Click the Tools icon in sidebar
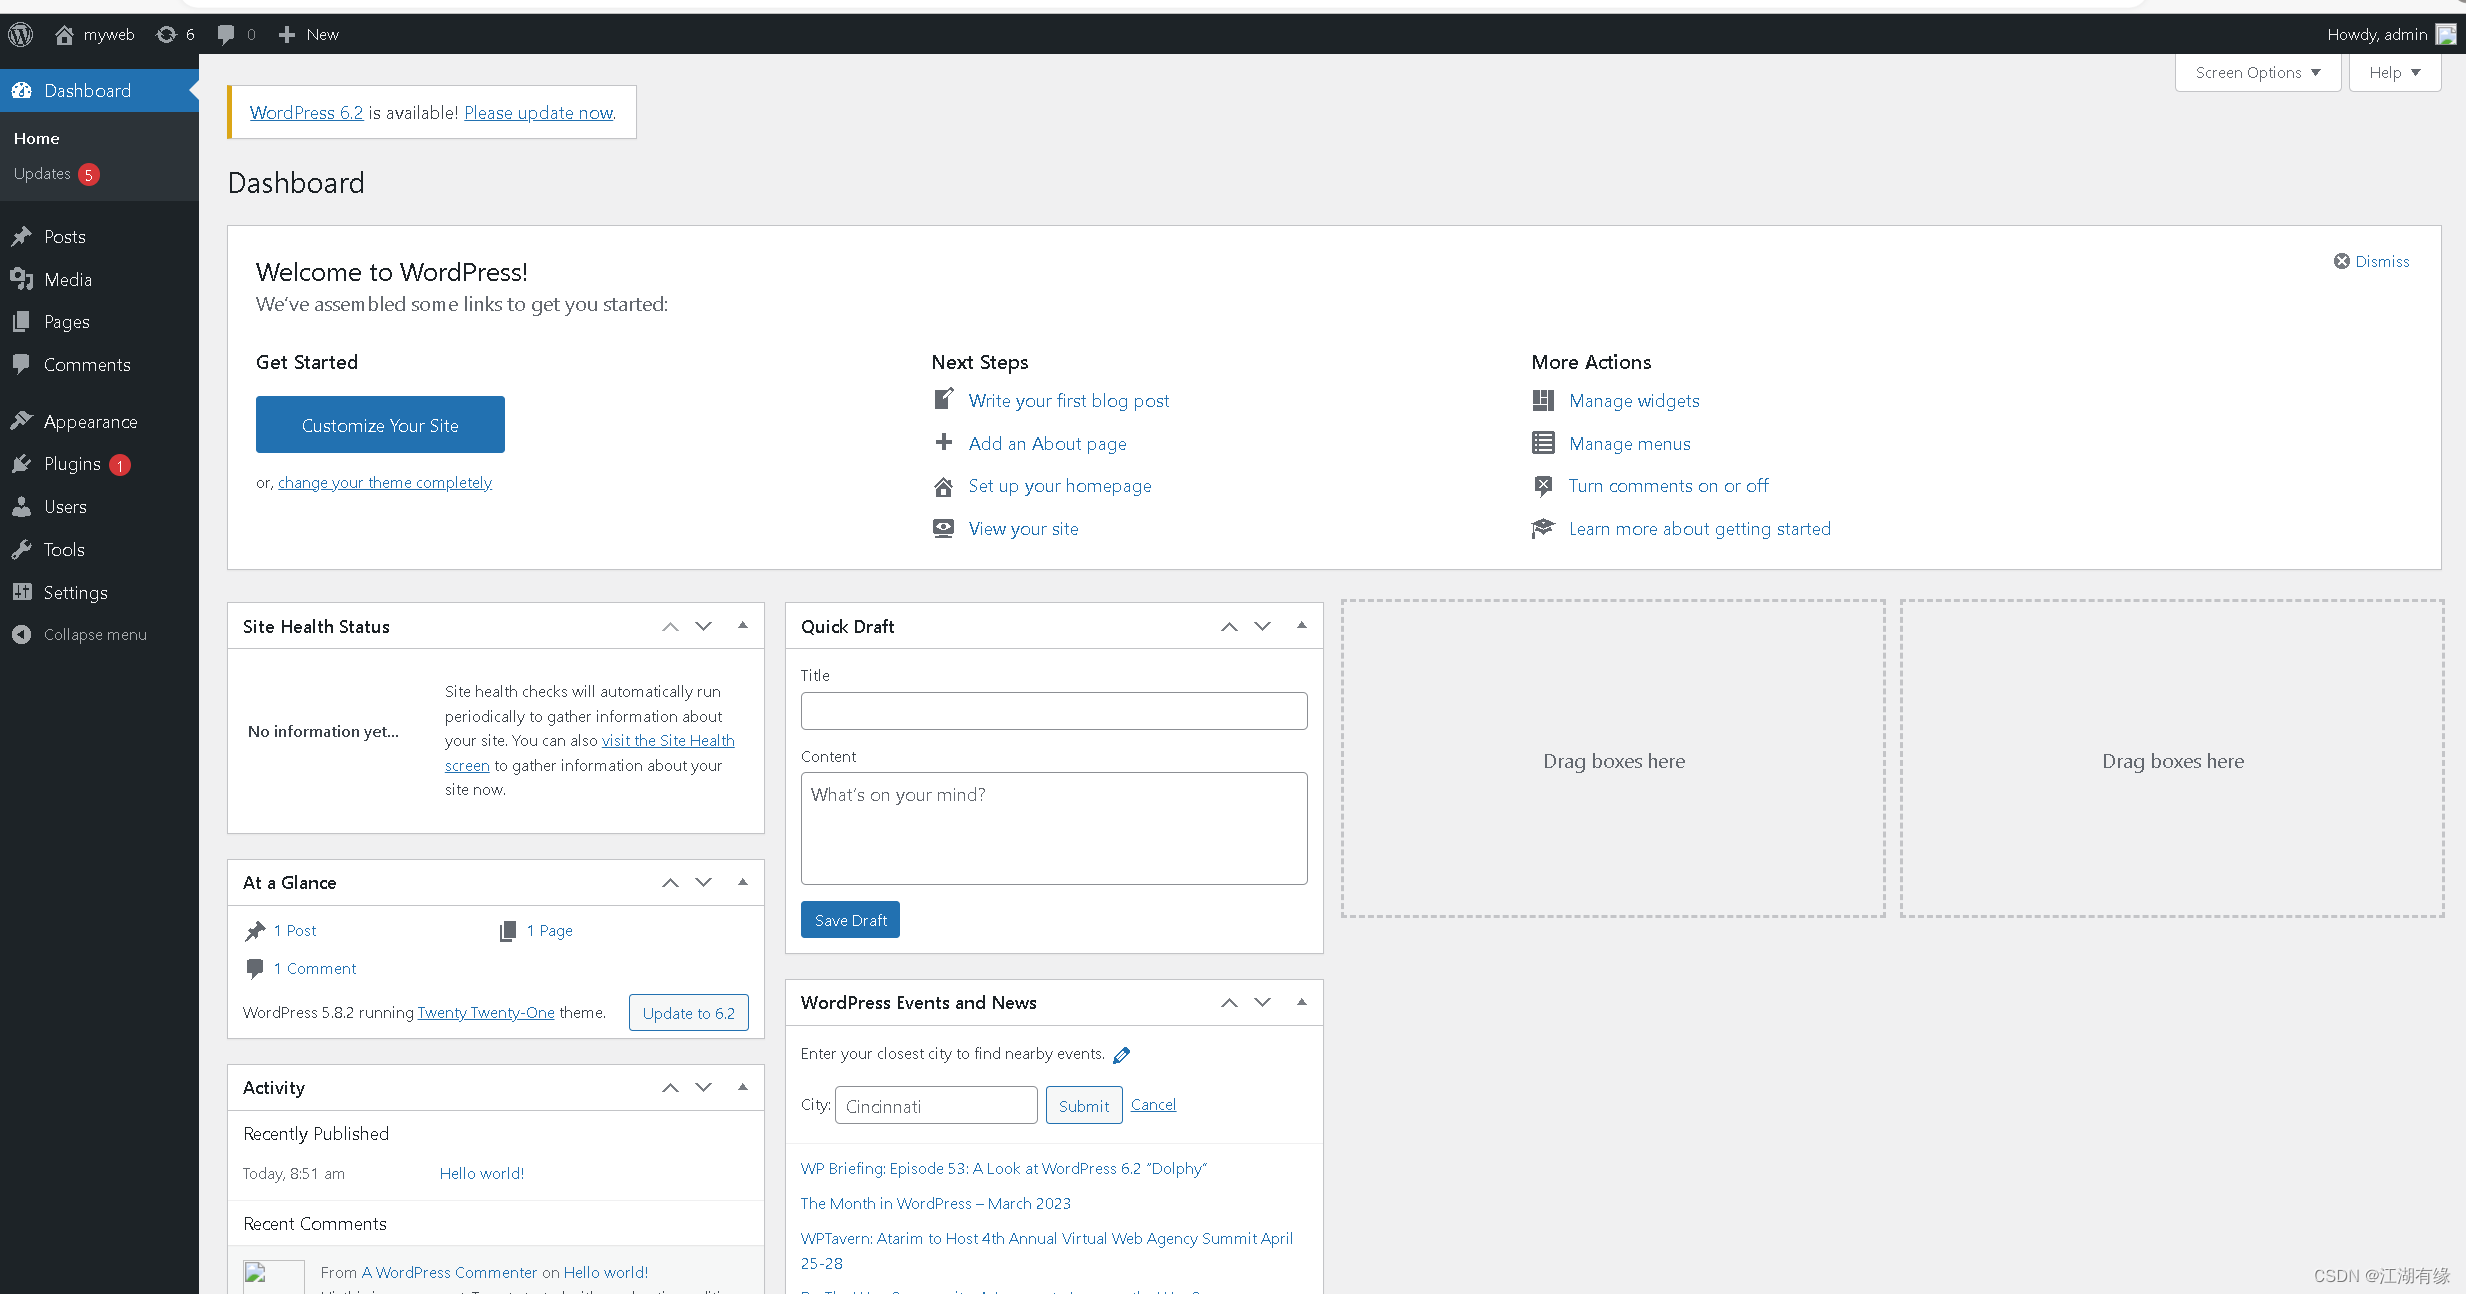This screenshot has height=1294, width=2466. [x=23, y=548]
